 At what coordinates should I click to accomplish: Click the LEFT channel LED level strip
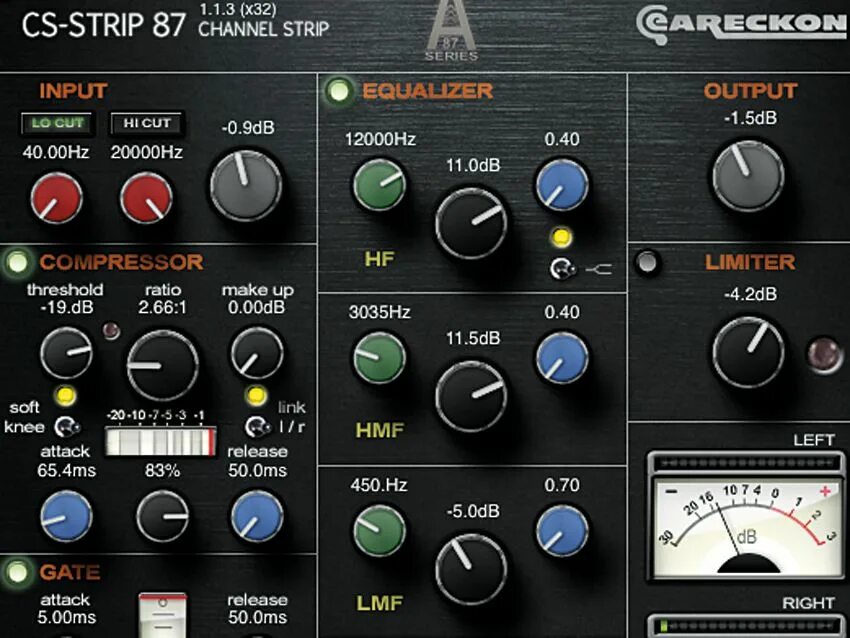746,463
